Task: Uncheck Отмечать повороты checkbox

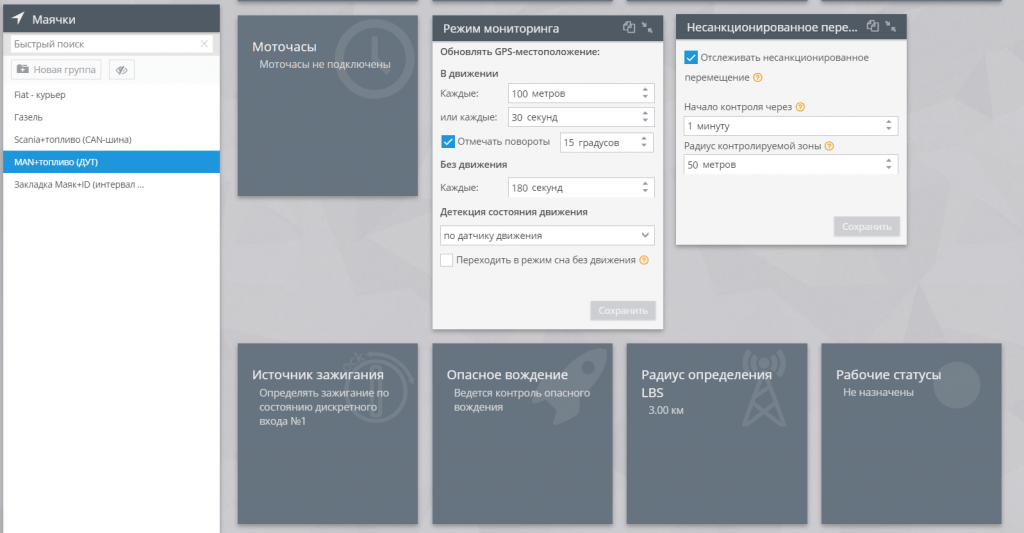Action: click(448, 142)
